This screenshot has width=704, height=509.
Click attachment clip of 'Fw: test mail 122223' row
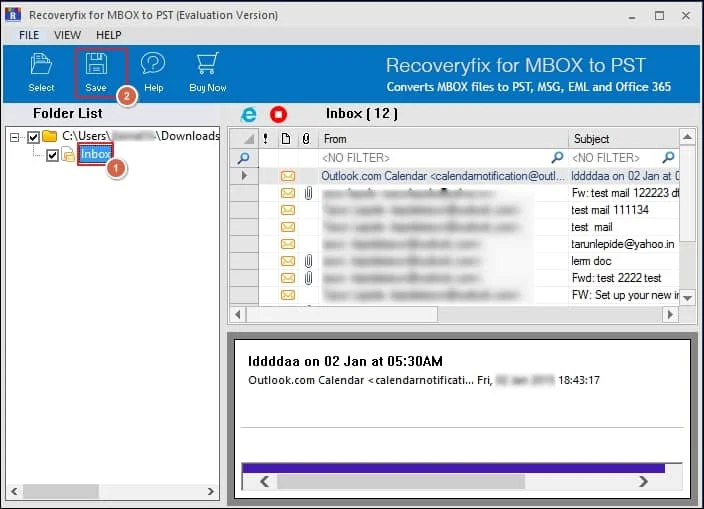[x=308, y=193]
